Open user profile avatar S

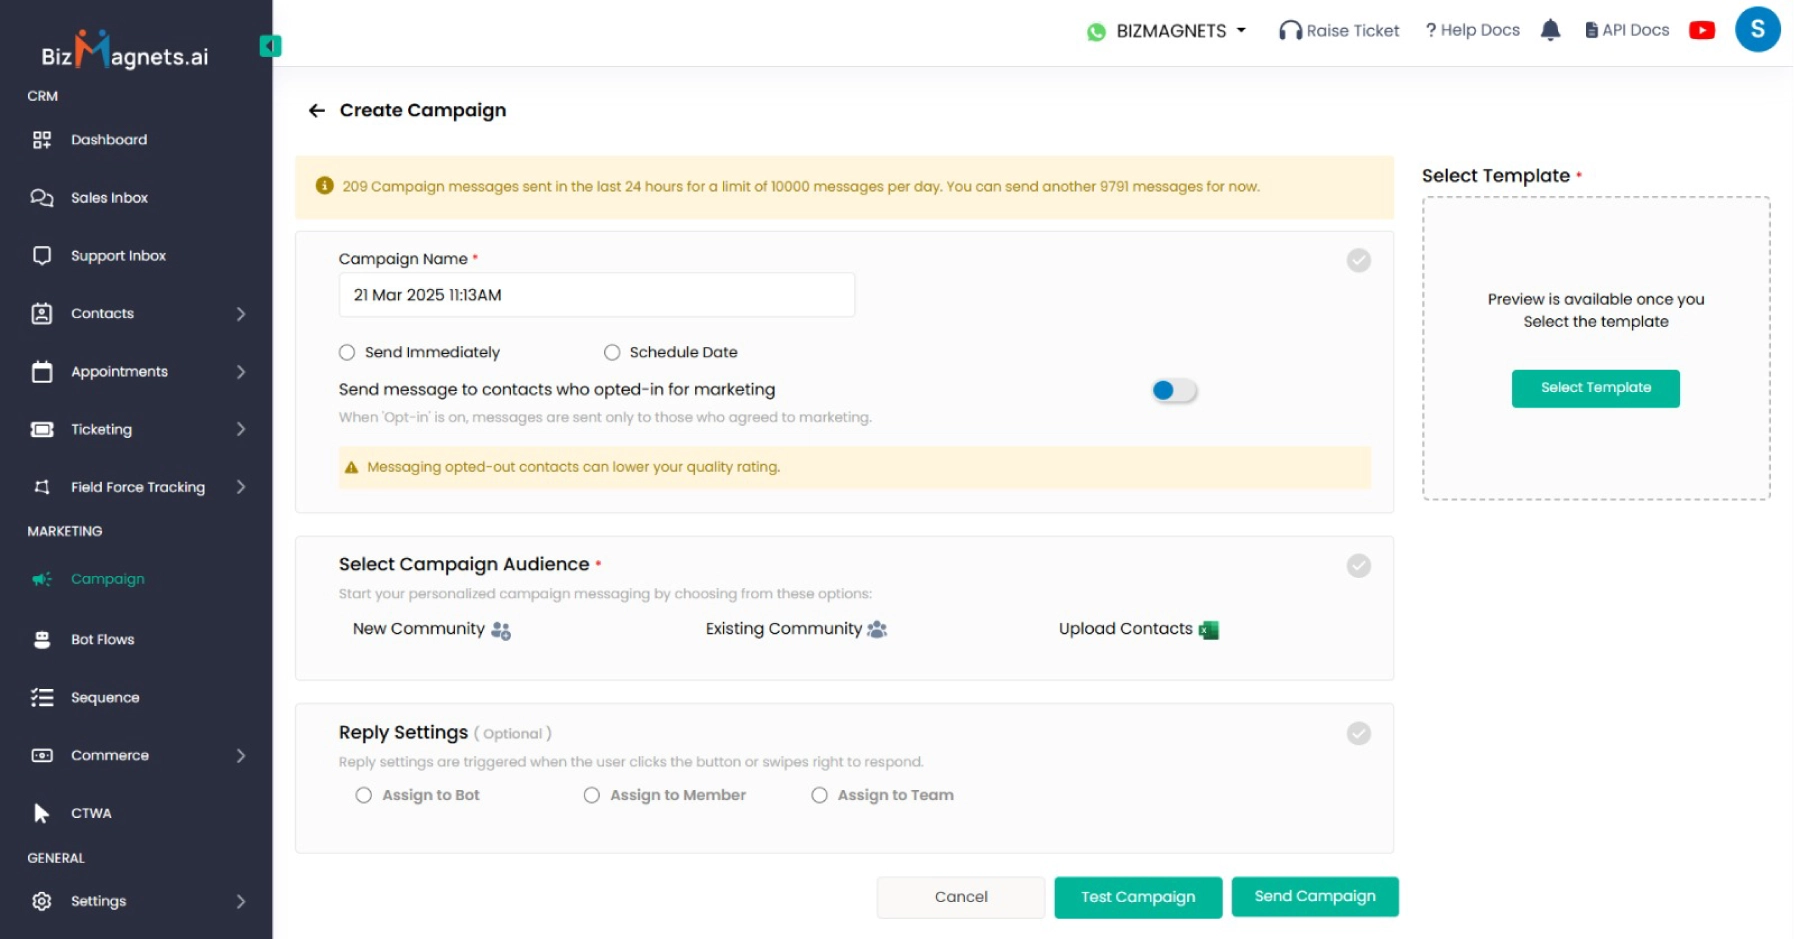coord(1757,29)
